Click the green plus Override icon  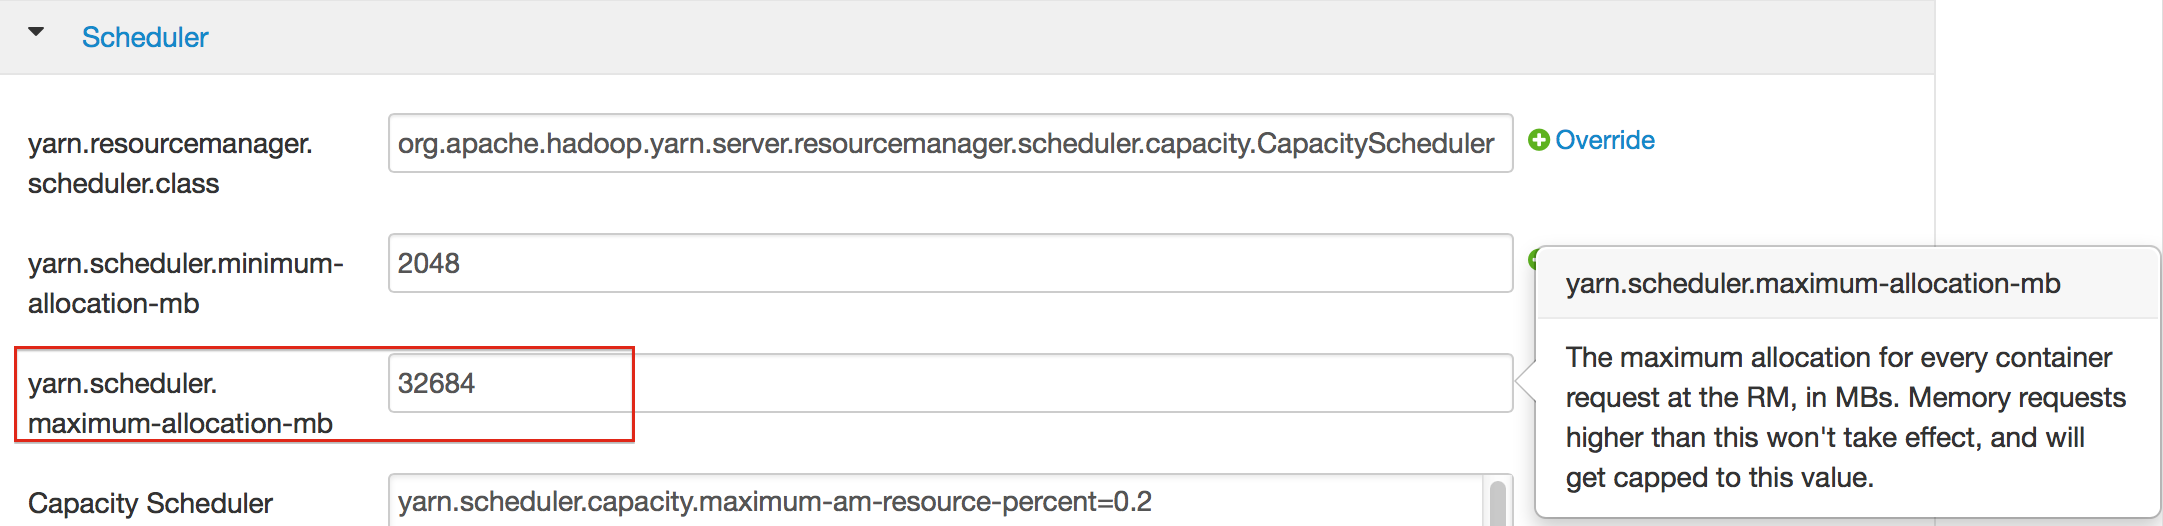pos(1539,140)
